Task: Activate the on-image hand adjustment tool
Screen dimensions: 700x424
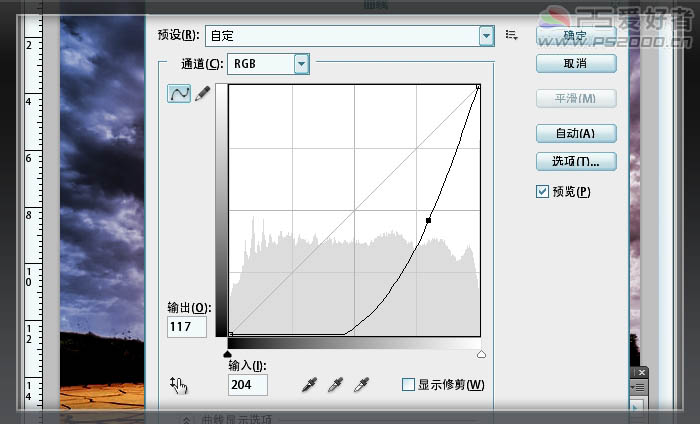Action: (x=180, y=384)
